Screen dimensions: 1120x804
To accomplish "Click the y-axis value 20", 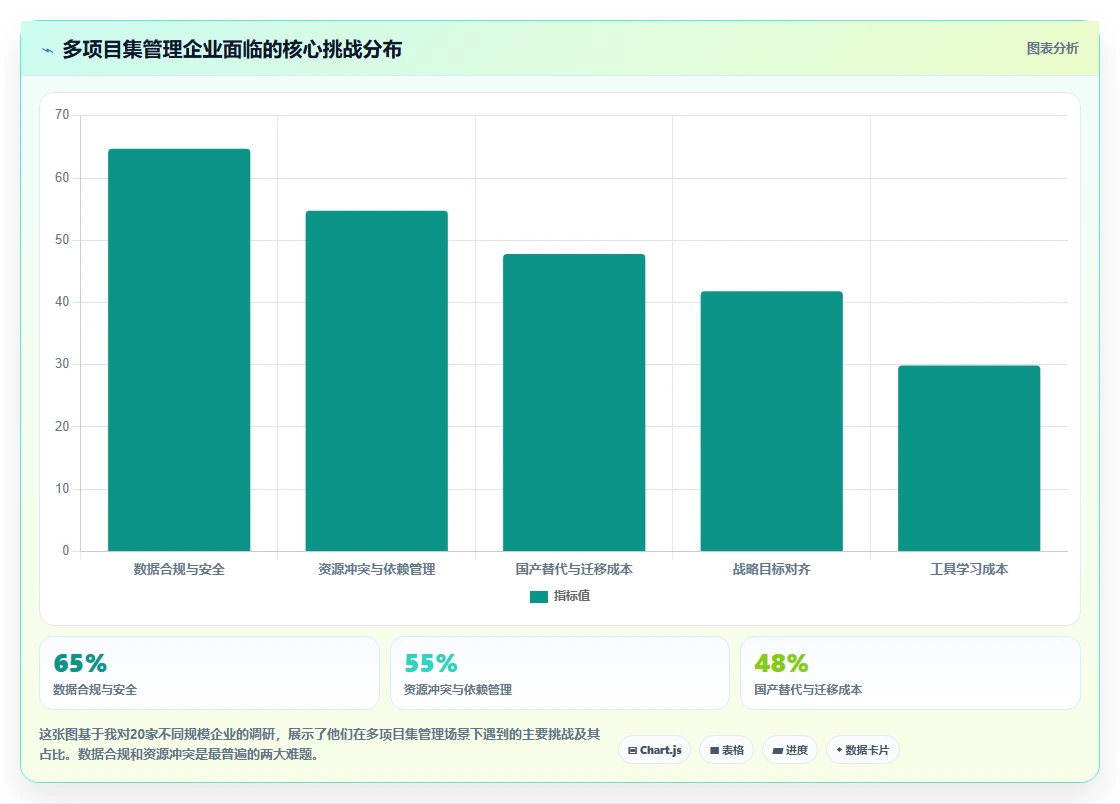I will pos(62,426).
